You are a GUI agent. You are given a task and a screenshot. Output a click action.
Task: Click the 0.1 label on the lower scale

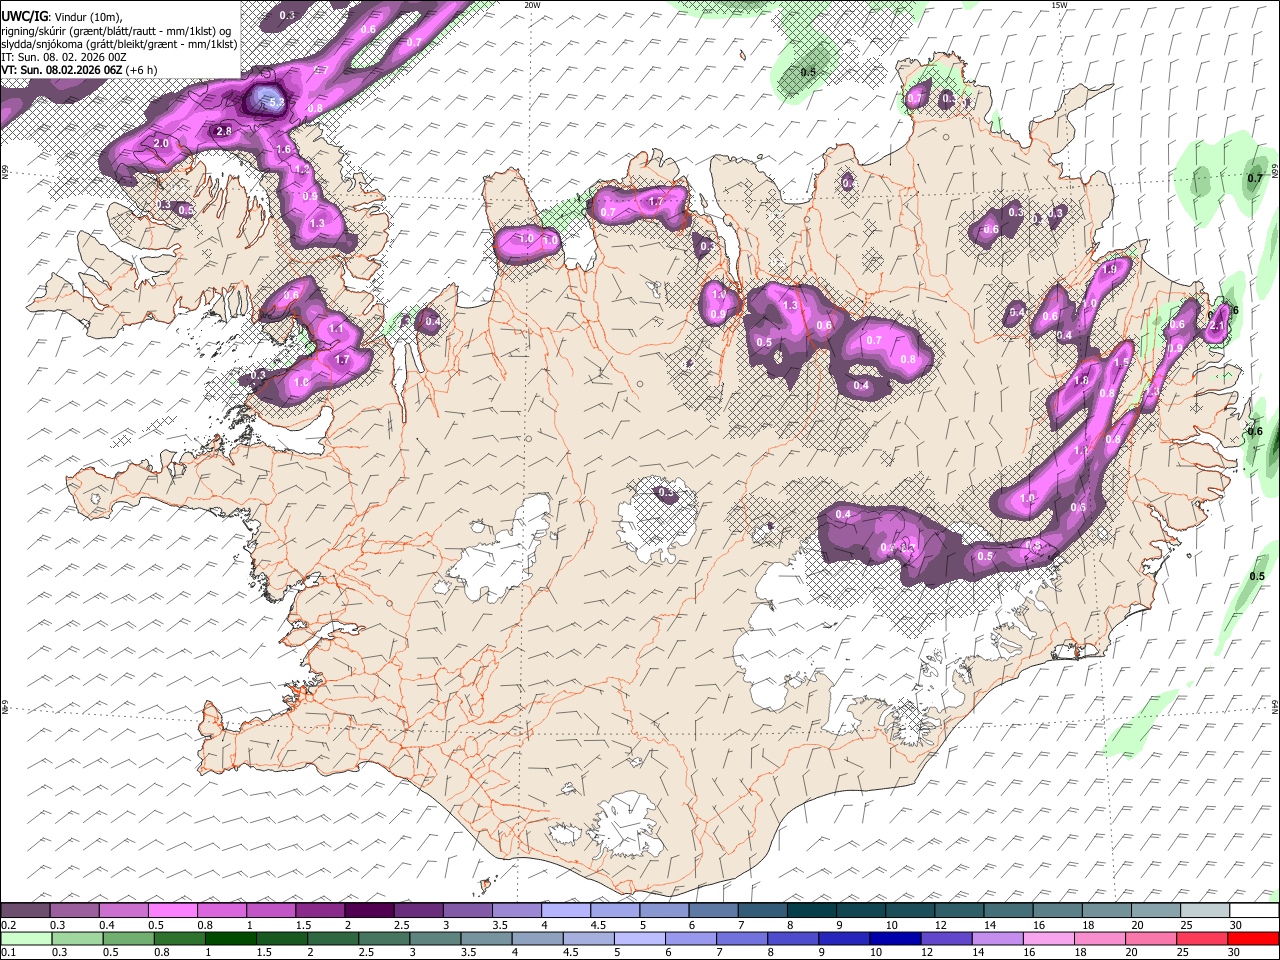8,952
